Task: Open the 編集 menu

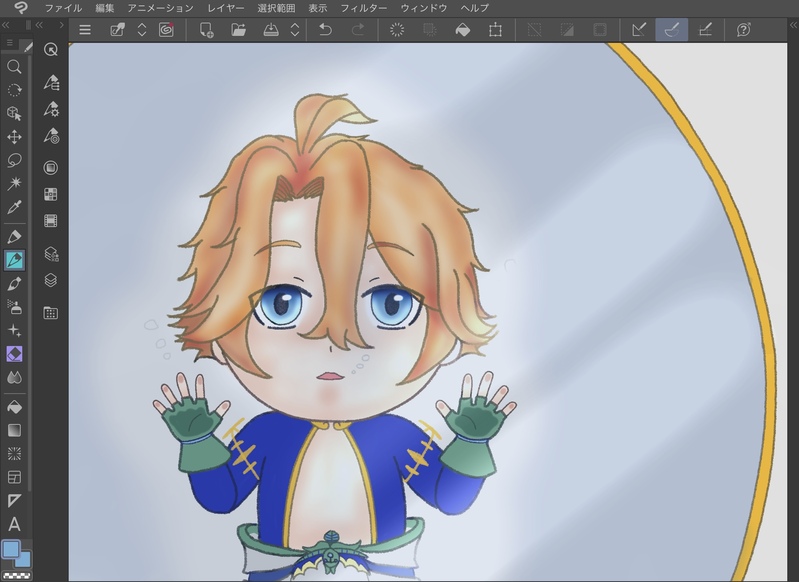Action: pos(104,8)
